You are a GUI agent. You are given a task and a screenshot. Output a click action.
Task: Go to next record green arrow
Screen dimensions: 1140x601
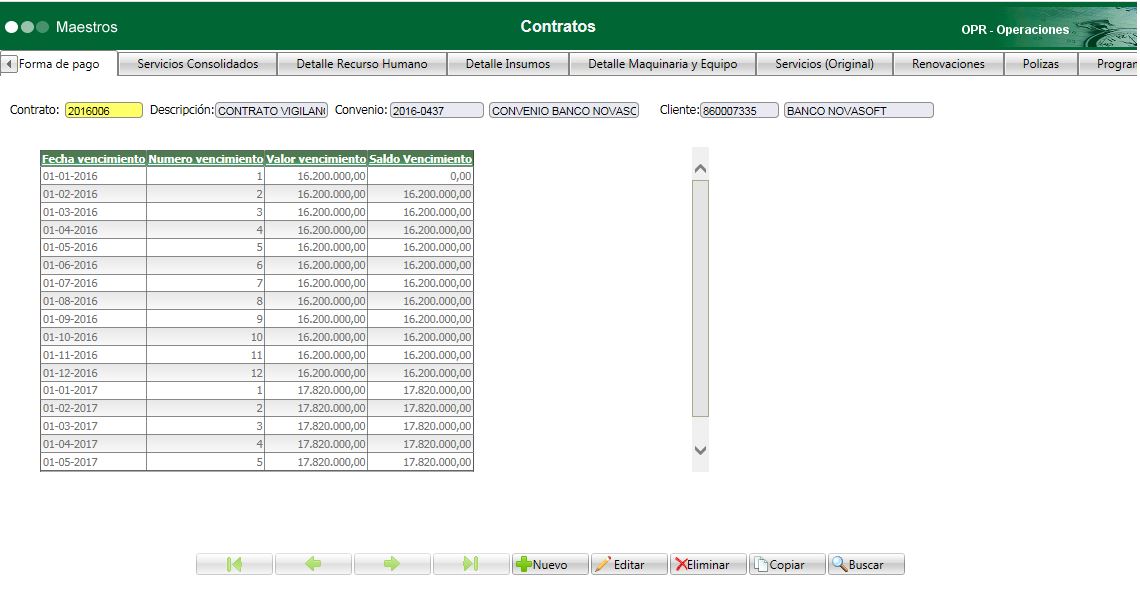click(x=392, y=564)
